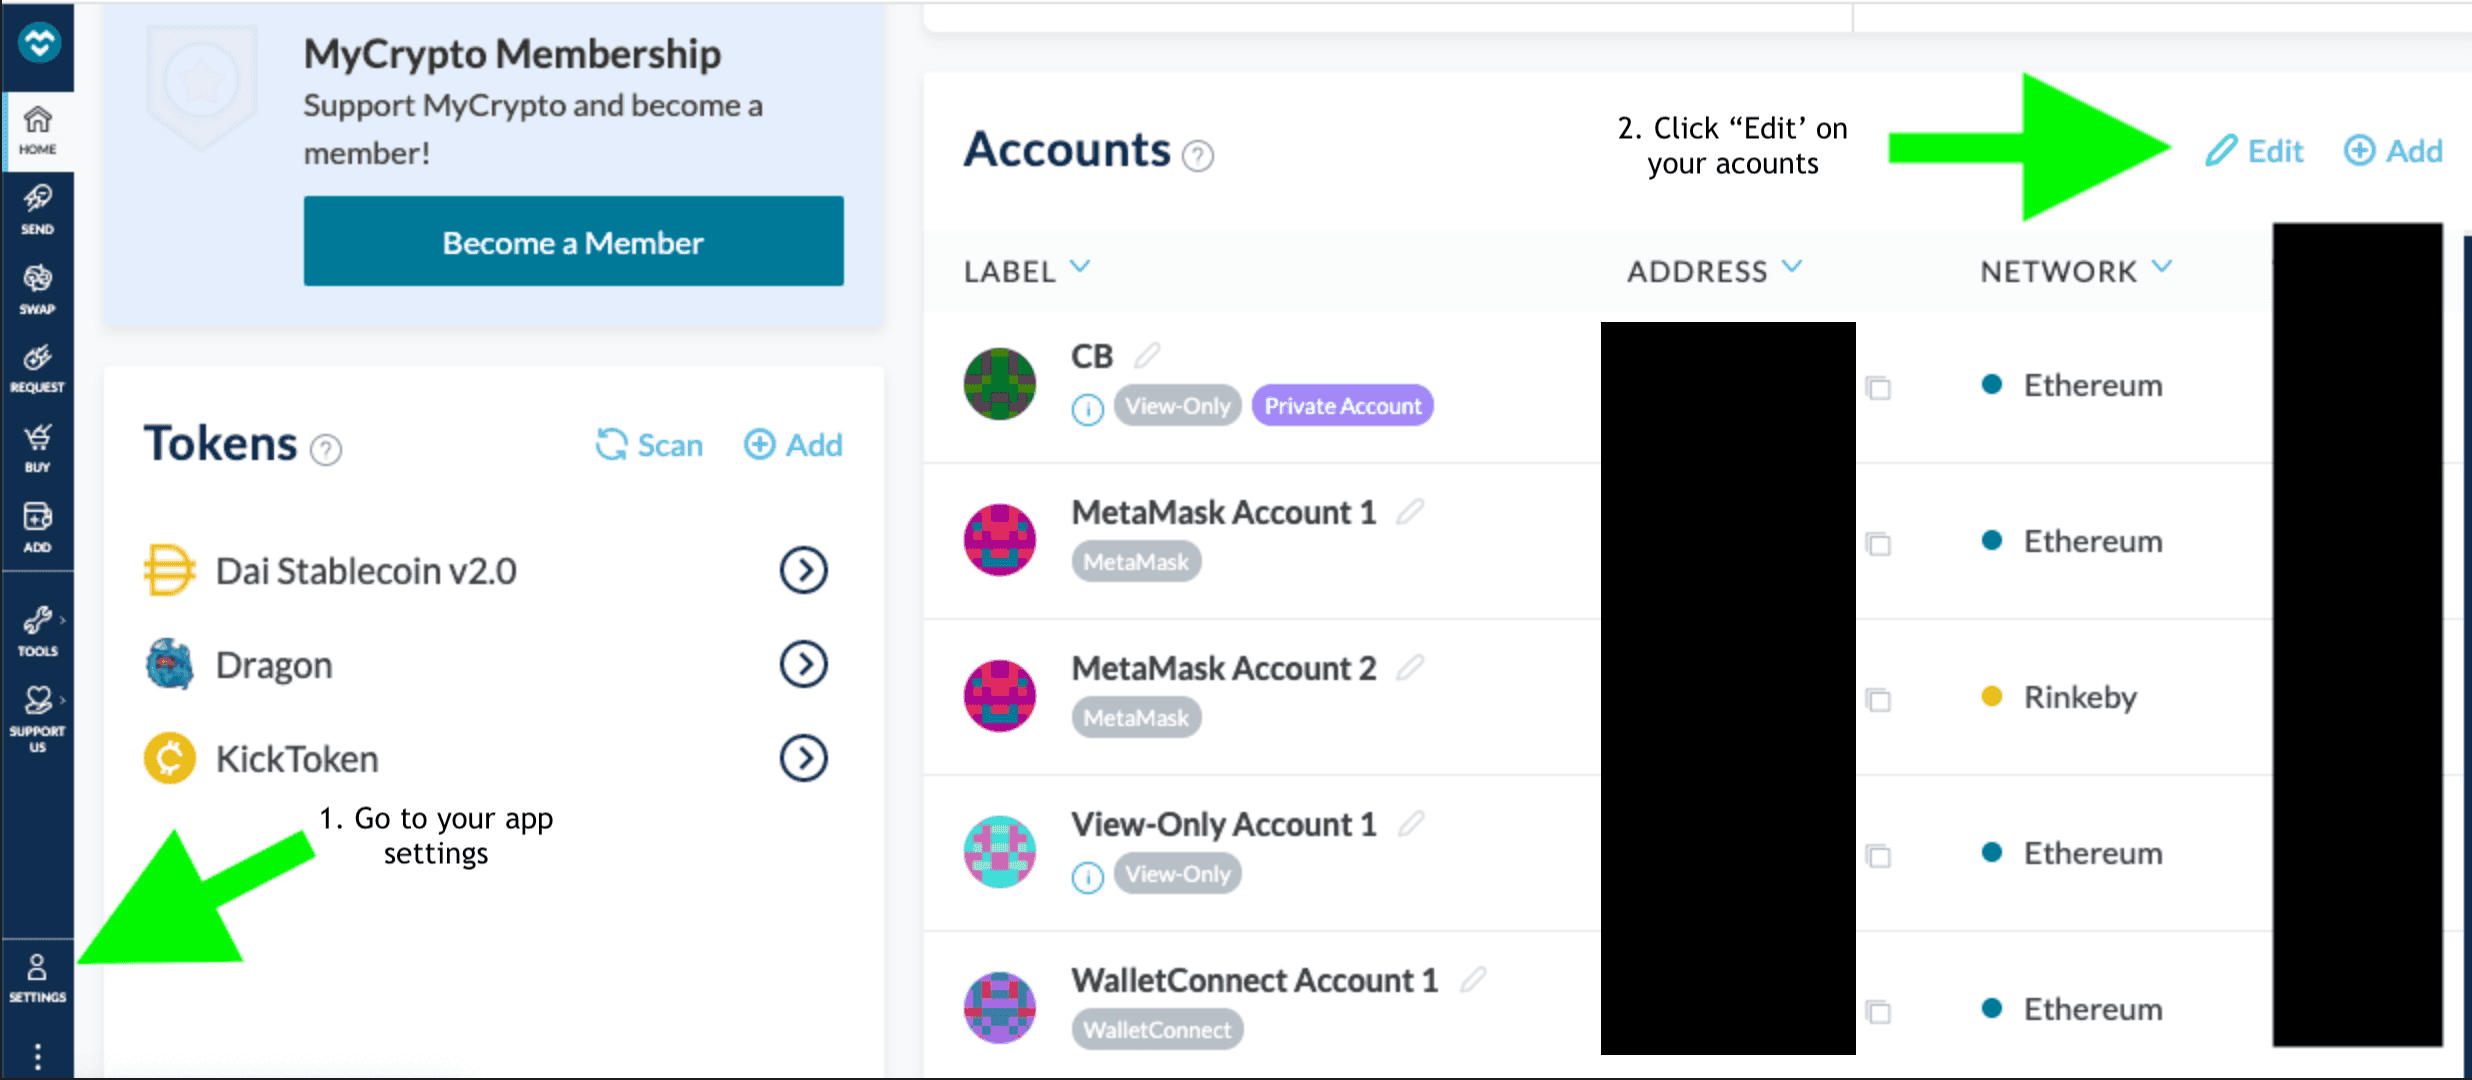2472x1080 pixels.
Task: Click the View-Only badge under CB
Action: 1177,406
